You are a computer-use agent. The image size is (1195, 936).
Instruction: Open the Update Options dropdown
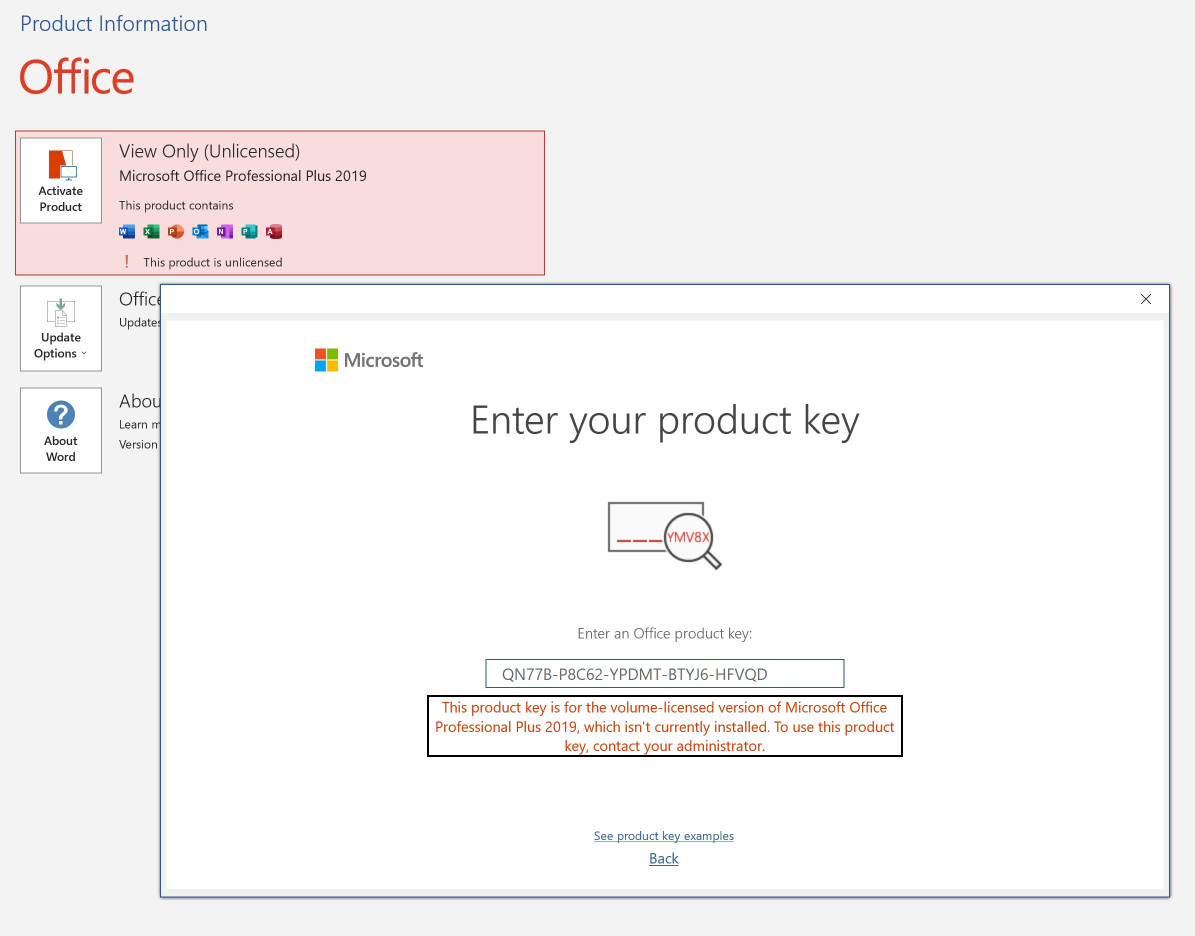coord(61,329)
